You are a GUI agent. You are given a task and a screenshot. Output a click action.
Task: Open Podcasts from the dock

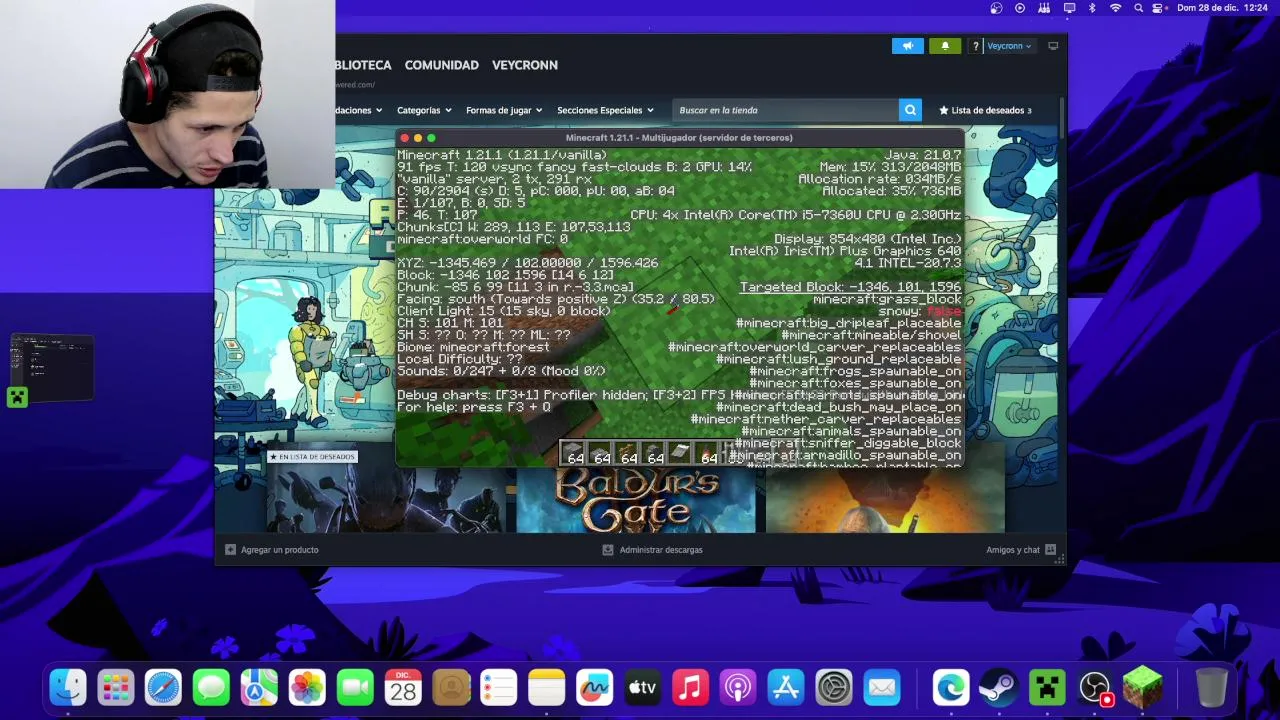point(738,688)
